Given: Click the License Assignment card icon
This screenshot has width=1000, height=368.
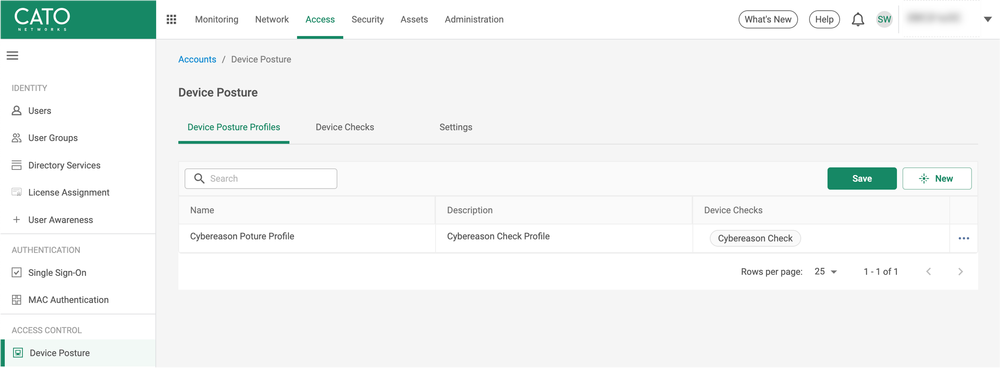Looking at the screenshot, I should coord(17,193).
